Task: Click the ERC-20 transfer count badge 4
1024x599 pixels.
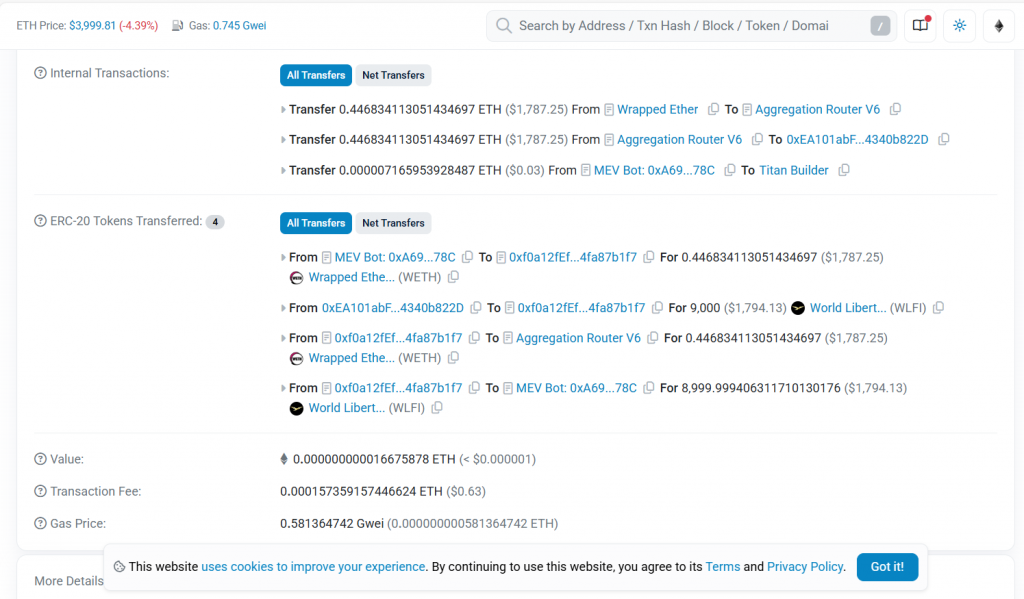Action: [x=215, y=221]
